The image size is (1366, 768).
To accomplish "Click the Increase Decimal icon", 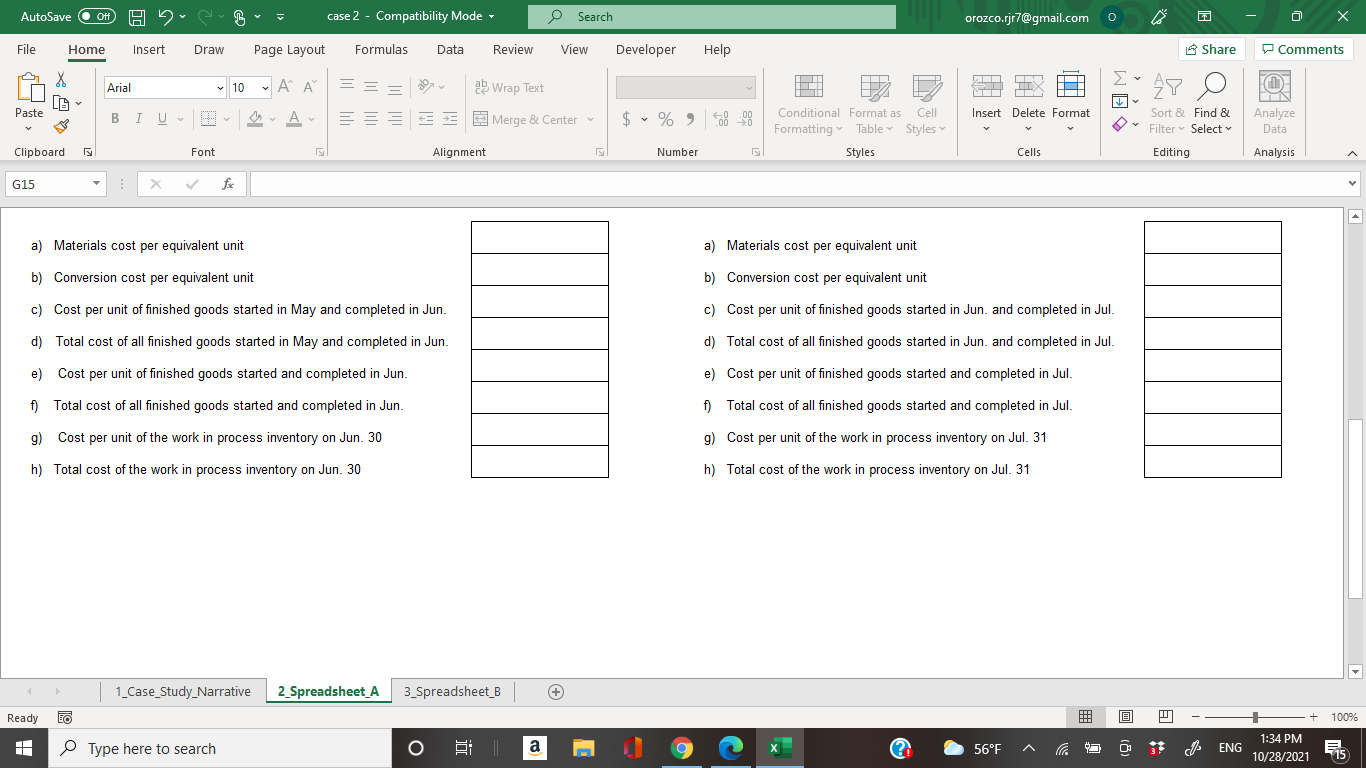I will pyautogui.click(x=720, y=119).
